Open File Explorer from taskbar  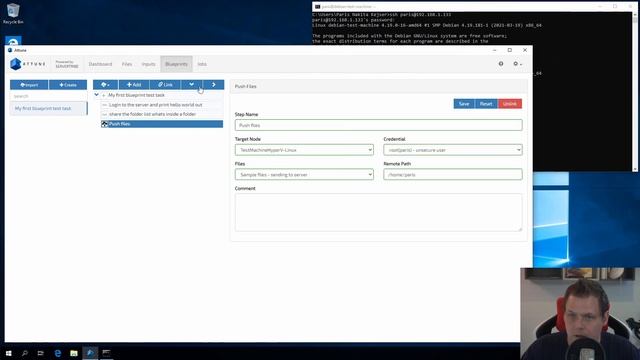point(74,353)
